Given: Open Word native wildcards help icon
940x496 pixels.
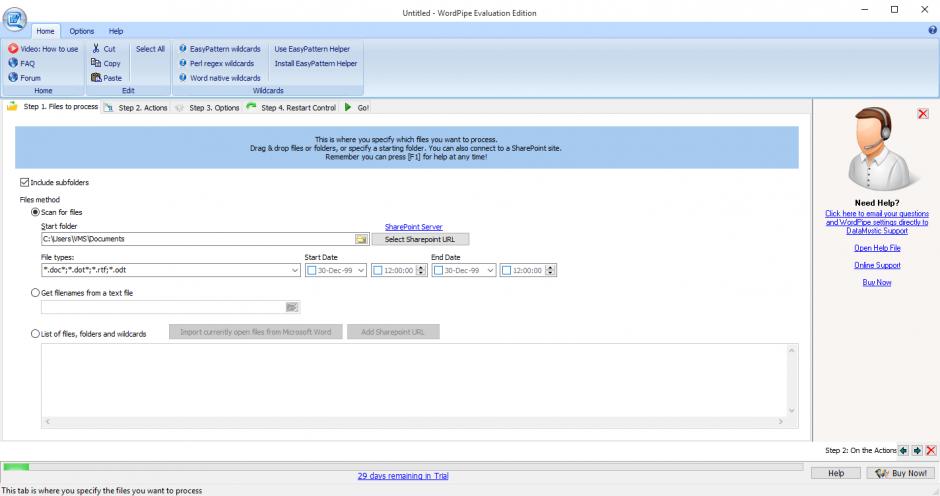Looking at the screenshot, I should pos(183,77).
